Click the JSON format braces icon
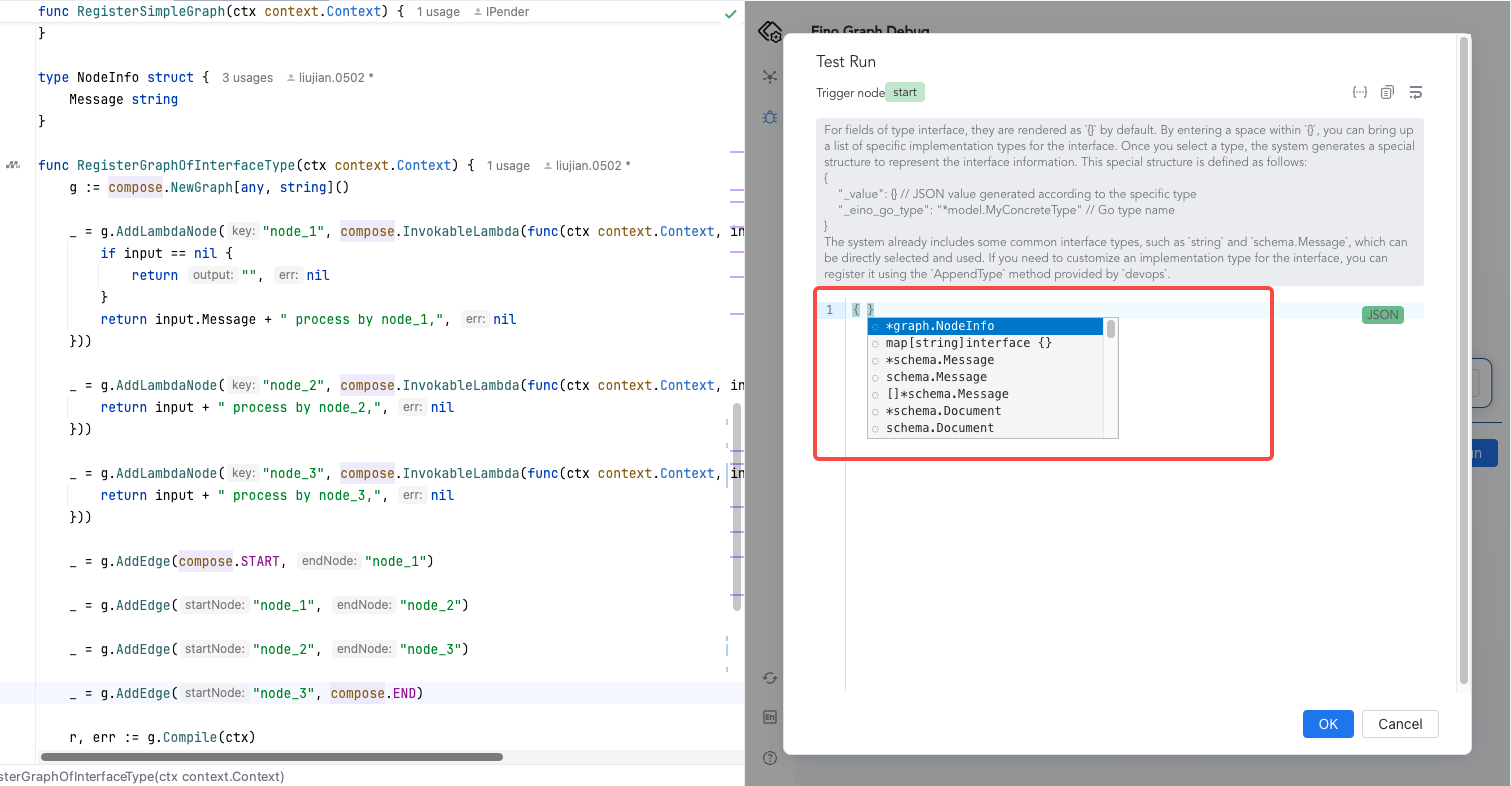The width and height of the screenshot is (1511, 786). (x=1359, y=92)
